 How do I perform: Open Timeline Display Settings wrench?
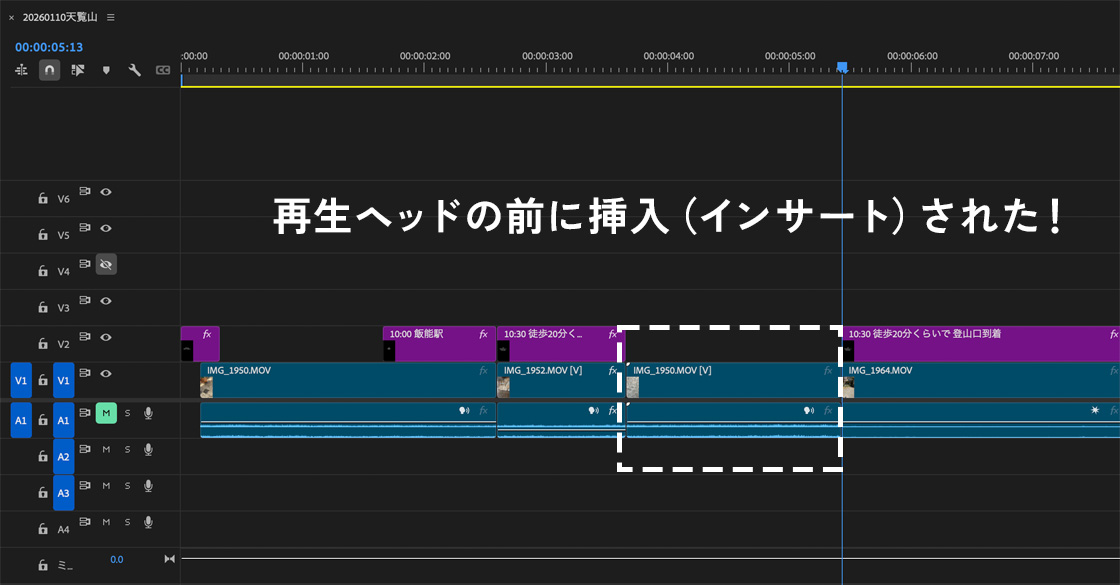(134, 70)
